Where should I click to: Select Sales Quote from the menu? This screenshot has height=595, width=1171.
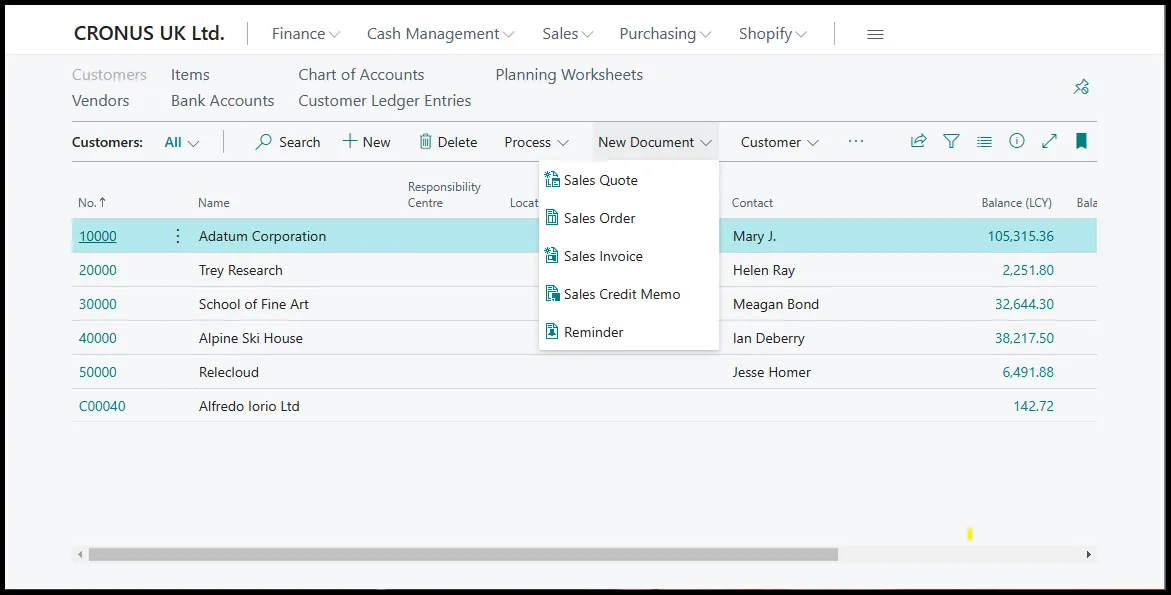pos(629,180)
